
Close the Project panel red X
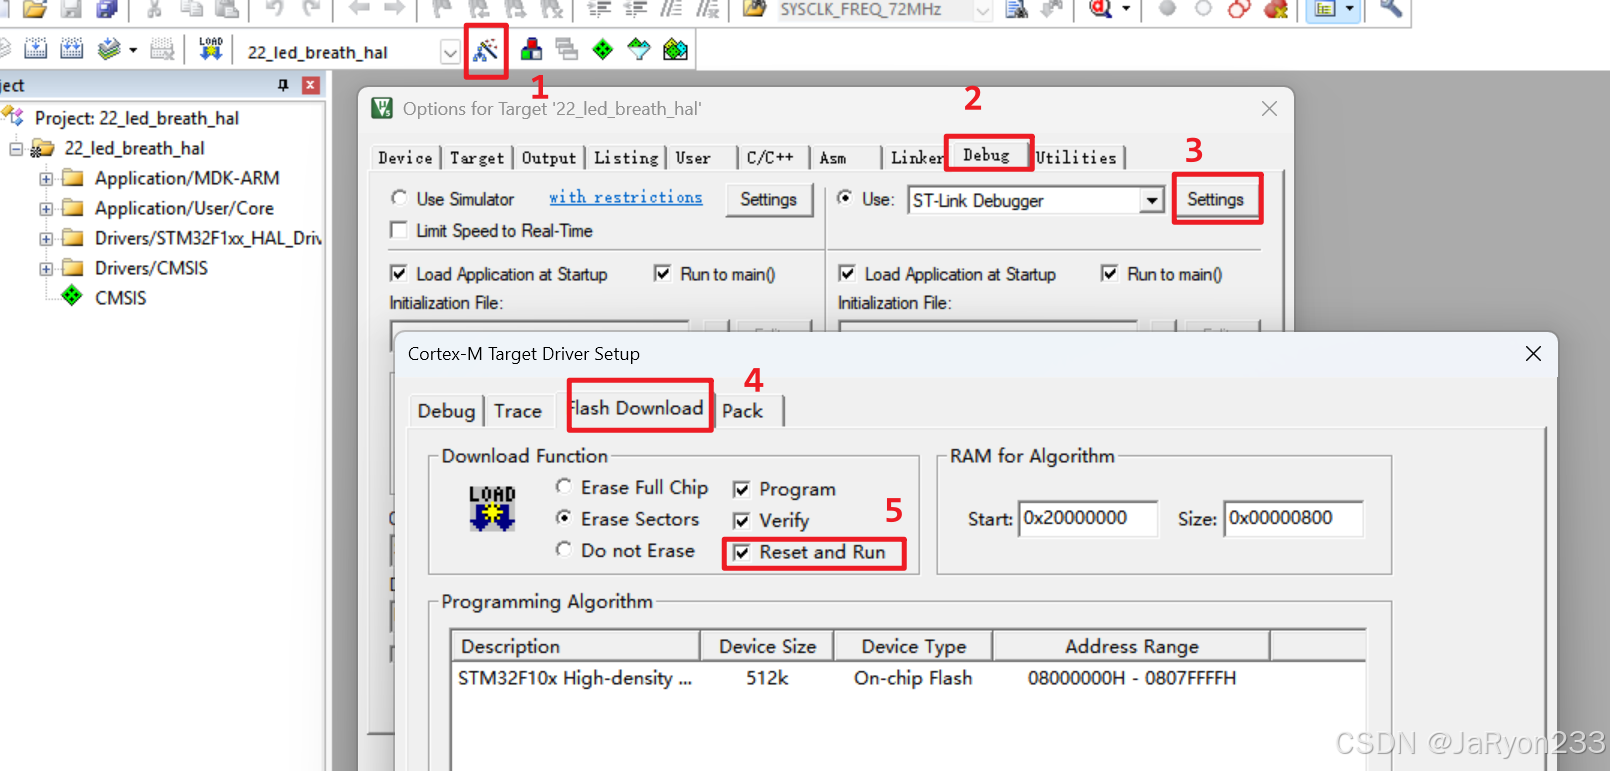(310, 85)
